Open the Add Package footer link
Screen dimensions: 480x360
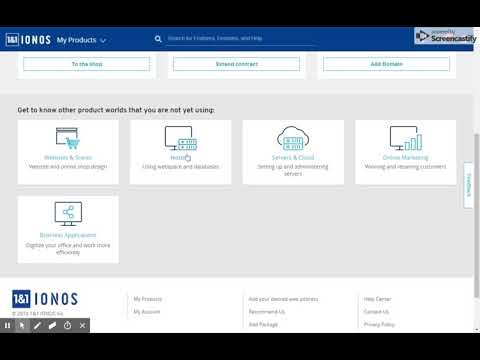263,324
